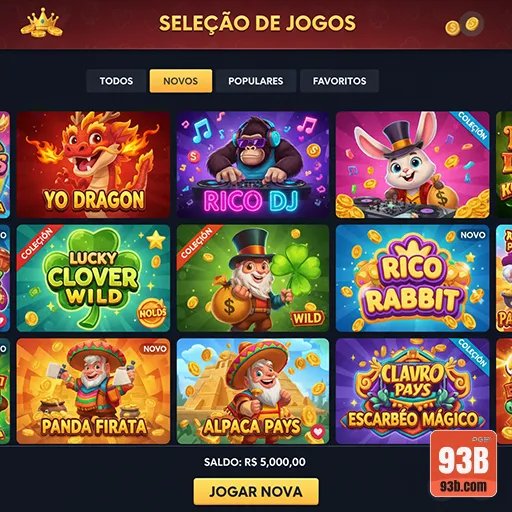Click the JOGAR NOVA button
Viewport: 512px width, 512px height.
256,492
